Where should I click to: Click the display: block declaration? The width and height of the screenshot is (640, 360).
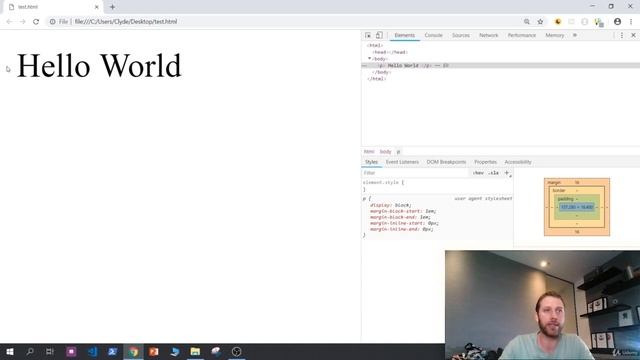(391, 205)
